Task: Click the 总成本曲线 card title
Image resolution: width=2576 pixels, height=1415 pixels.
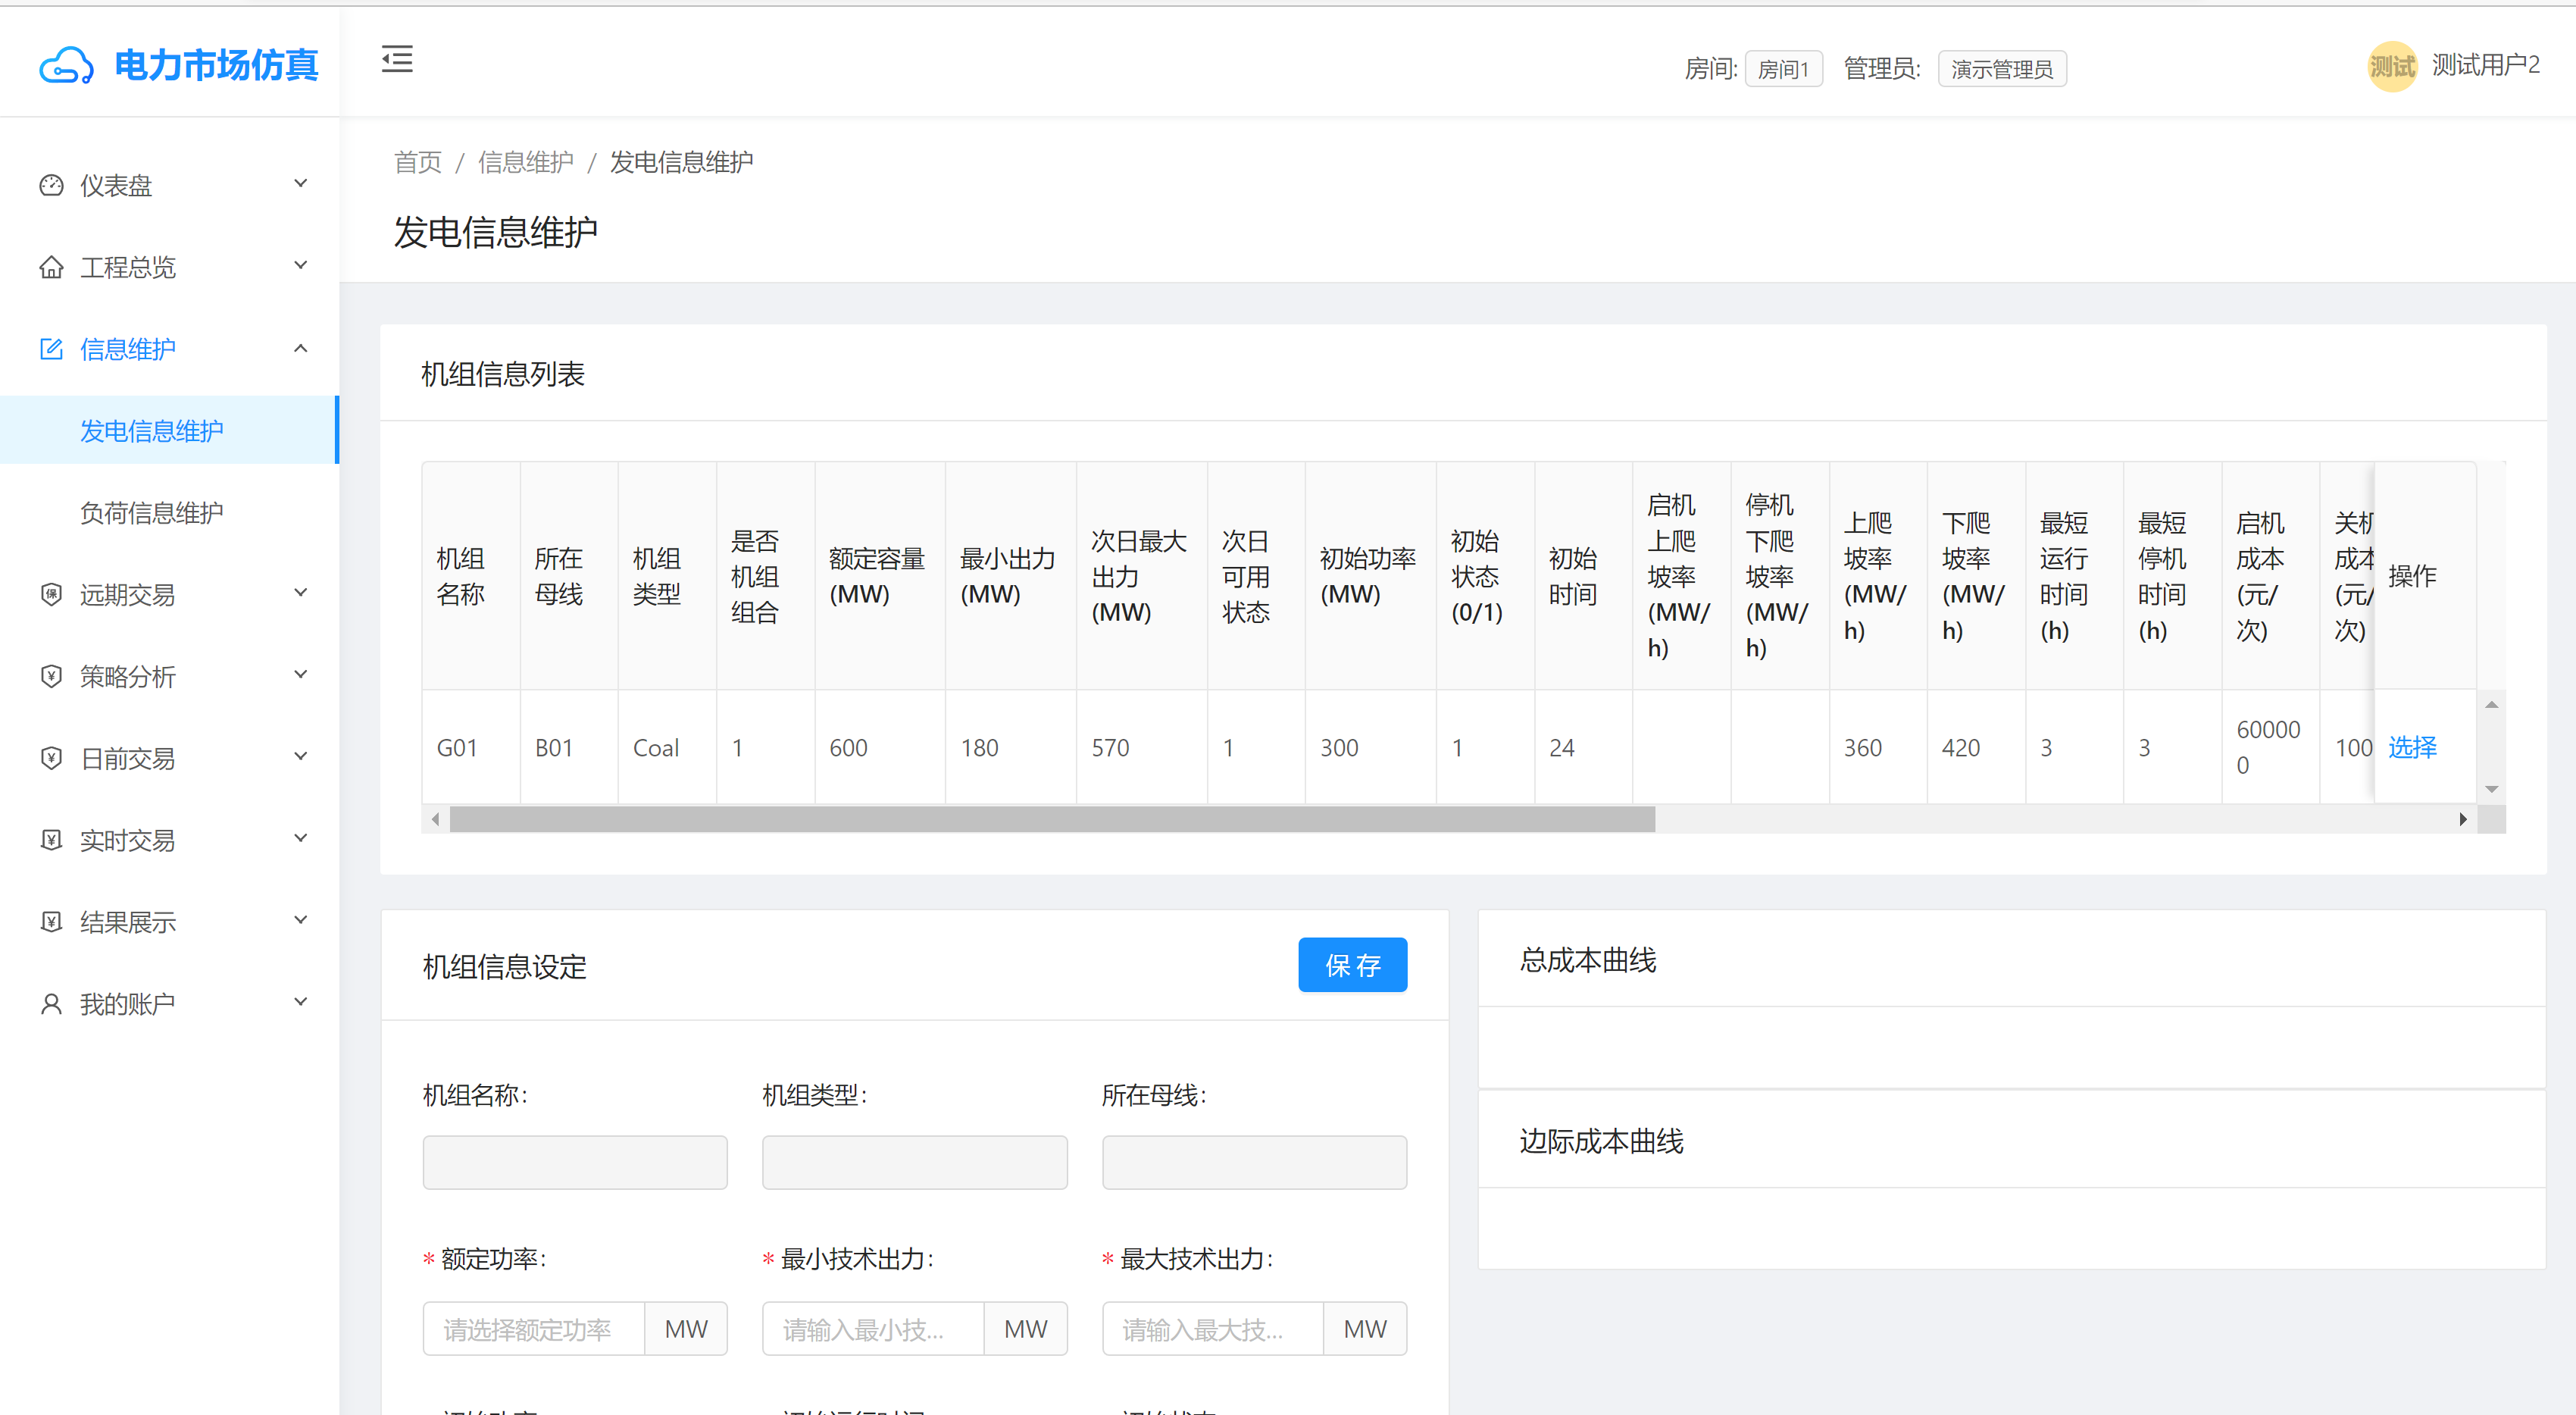Action: 1587,960
